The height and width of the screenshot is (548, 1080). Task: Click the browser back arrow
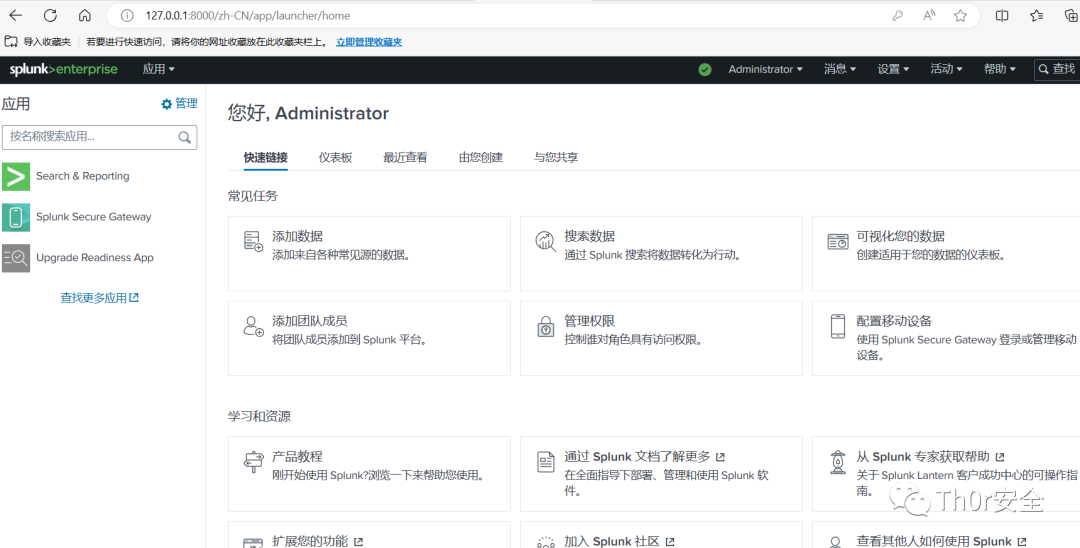(15, 15)
